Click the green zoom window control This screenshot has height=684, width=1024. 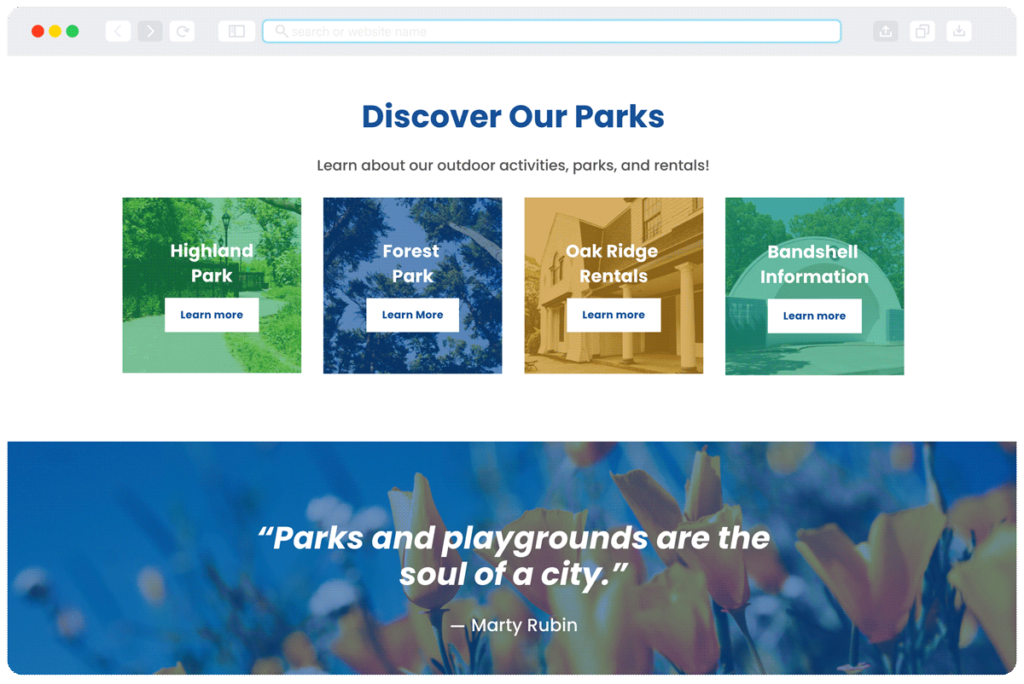[71, 31]
